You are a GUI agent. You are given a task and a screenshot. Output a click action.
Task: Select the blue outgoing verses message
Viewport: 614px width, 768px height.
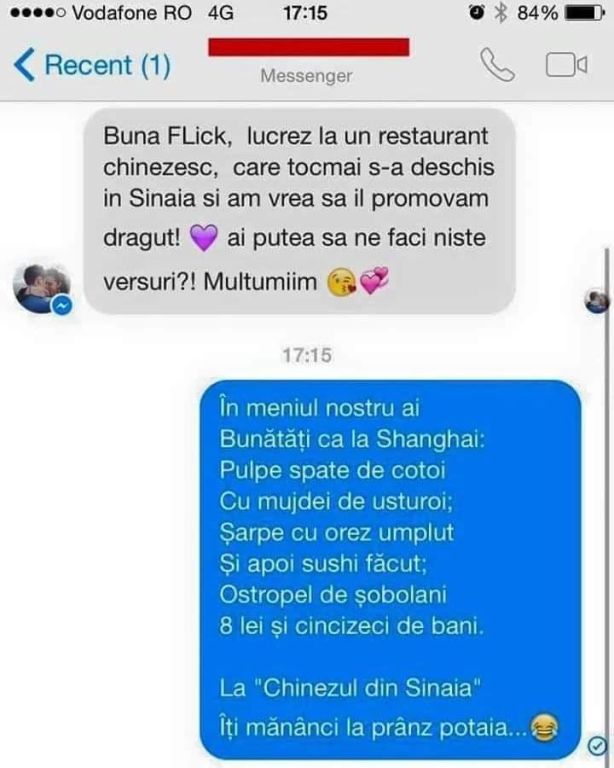390,570
